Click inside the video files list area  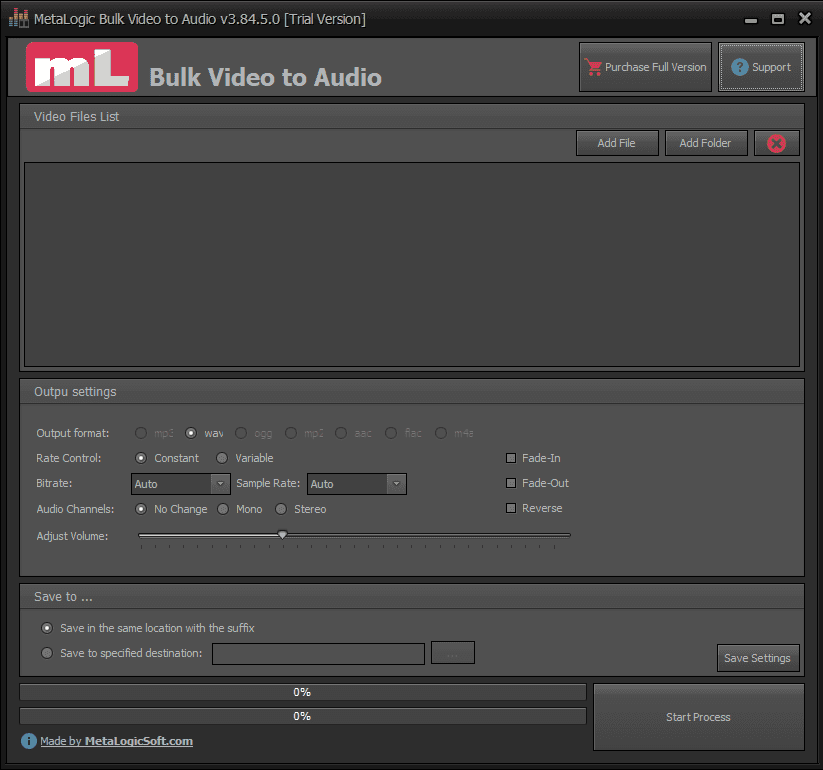412,265
